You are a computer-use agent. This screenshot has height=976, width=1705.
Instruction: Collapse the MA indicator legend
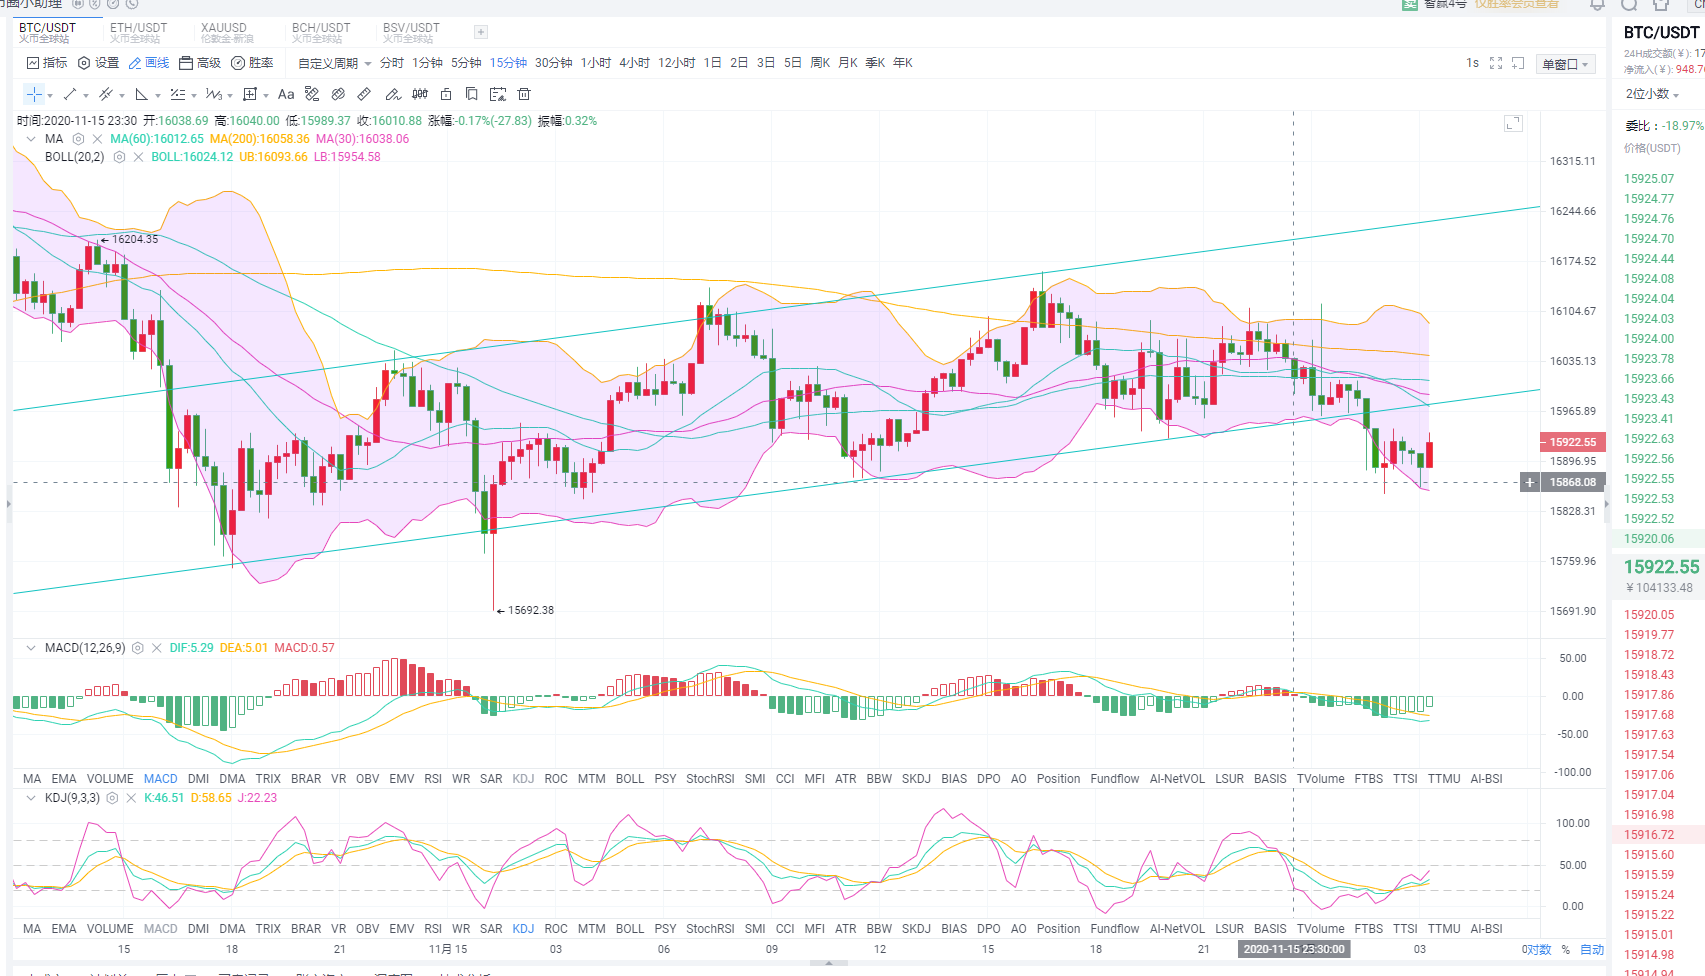coord(31,139)
